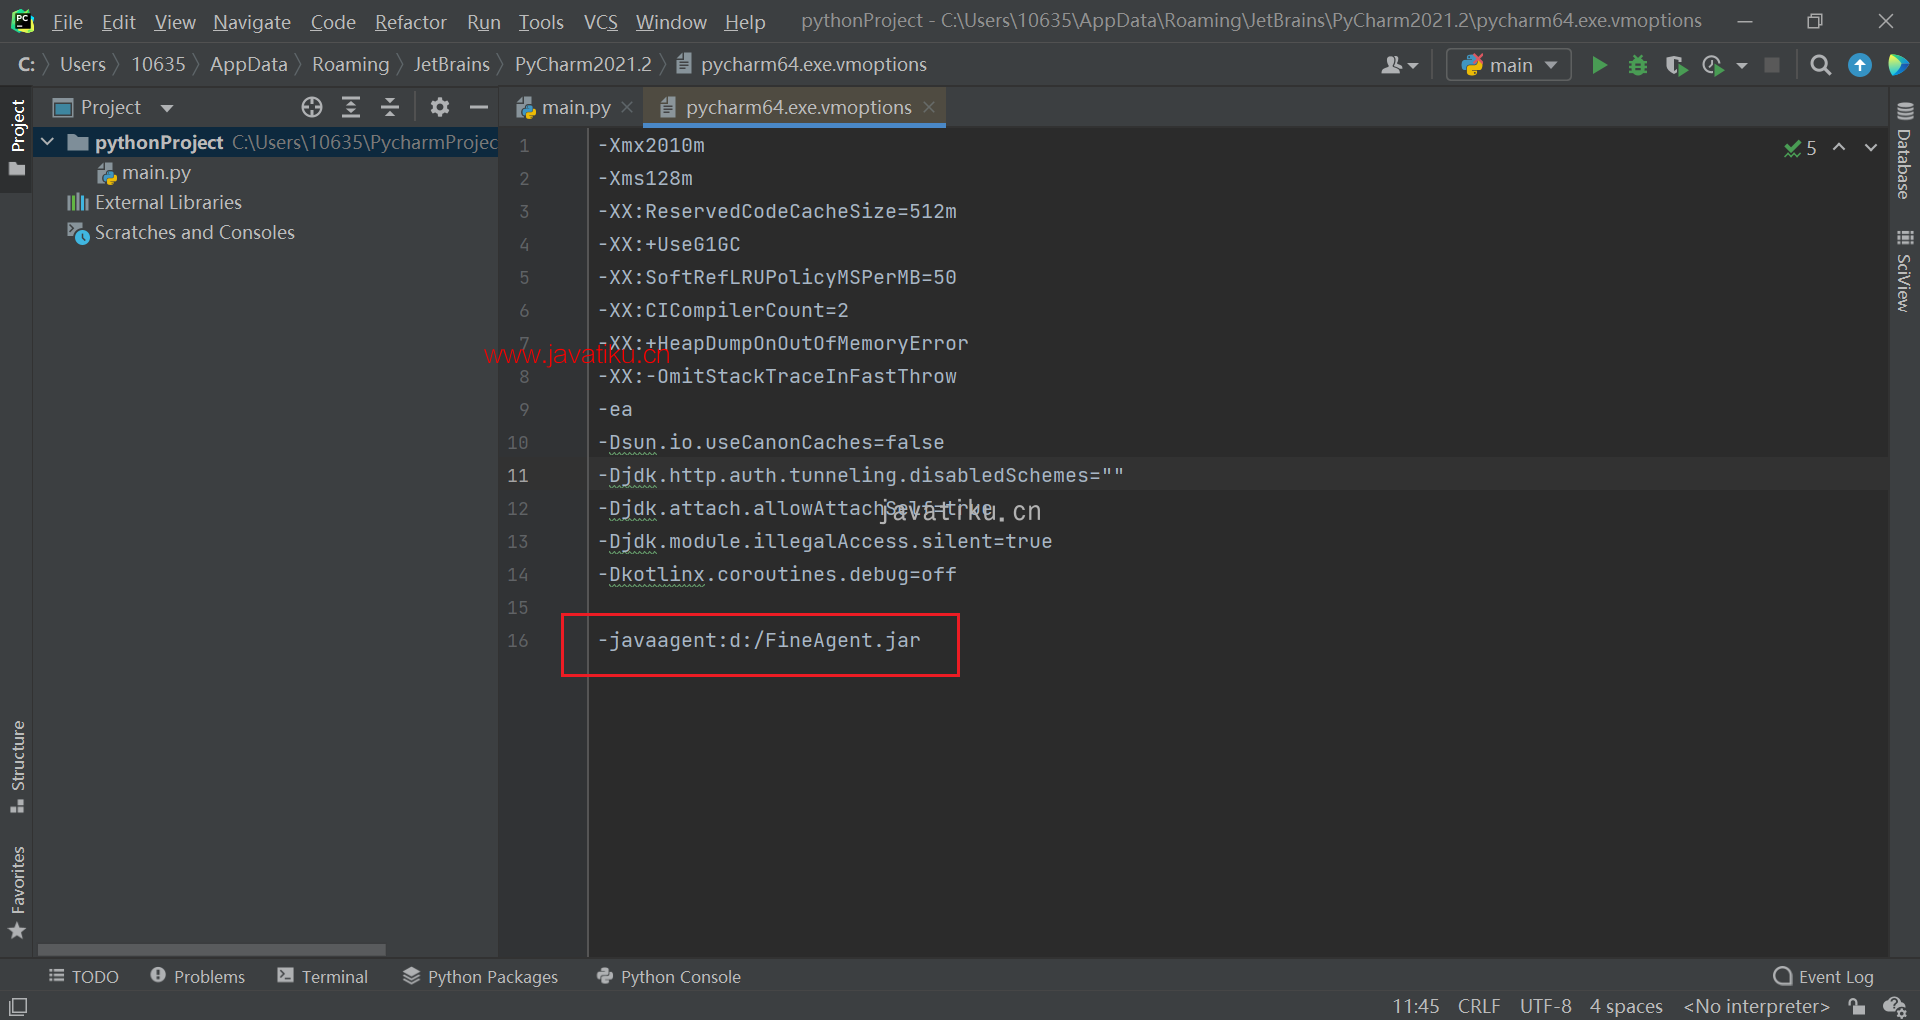Screen dimensions: 1920x1020
Task: Run with coverage icon in toolbar
Action: click(1675, 65)
